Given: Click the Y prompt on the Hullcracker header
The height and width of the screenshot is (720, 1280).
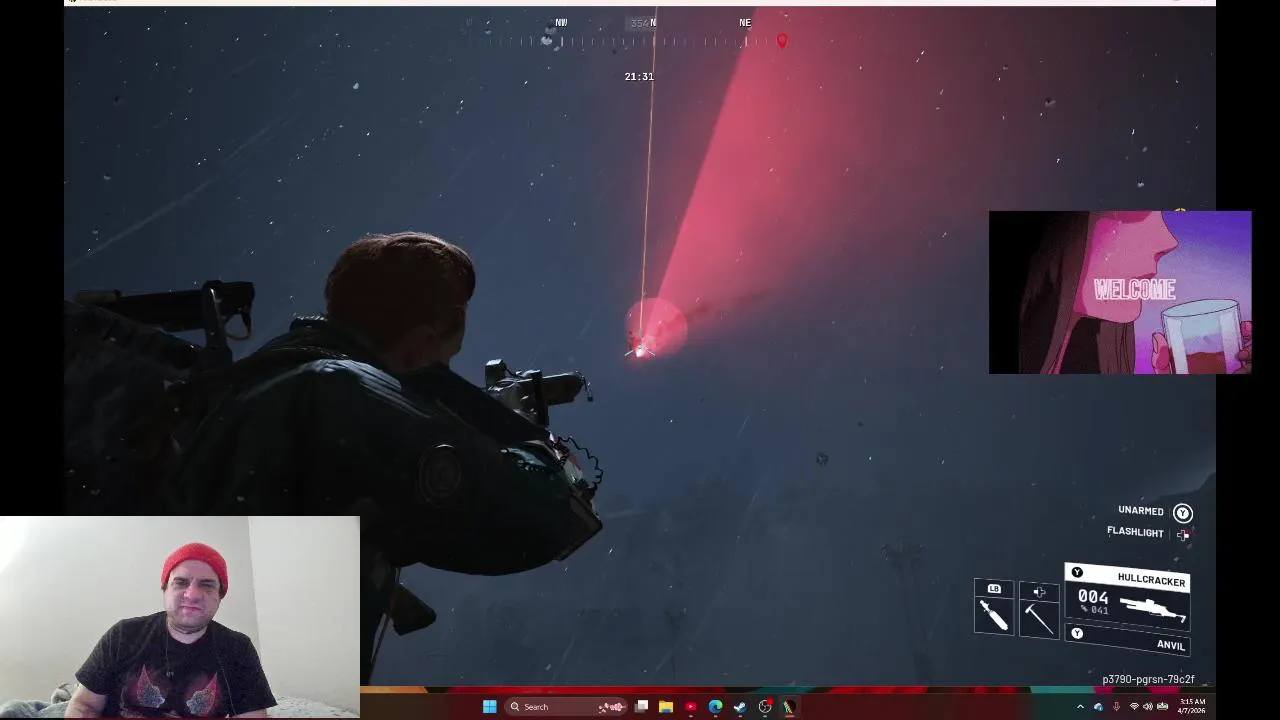Looking at the screenshot, I should (1077, 573).
